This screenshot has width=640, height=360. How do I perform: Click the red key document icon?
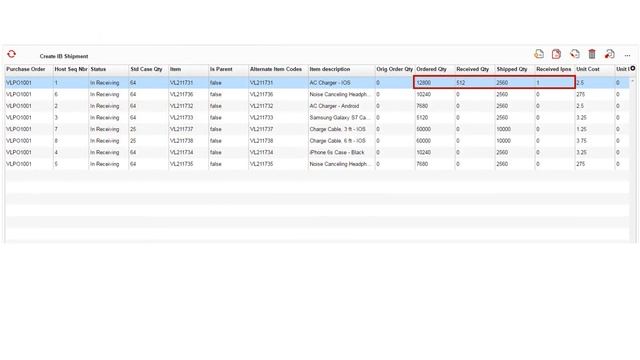610,54
